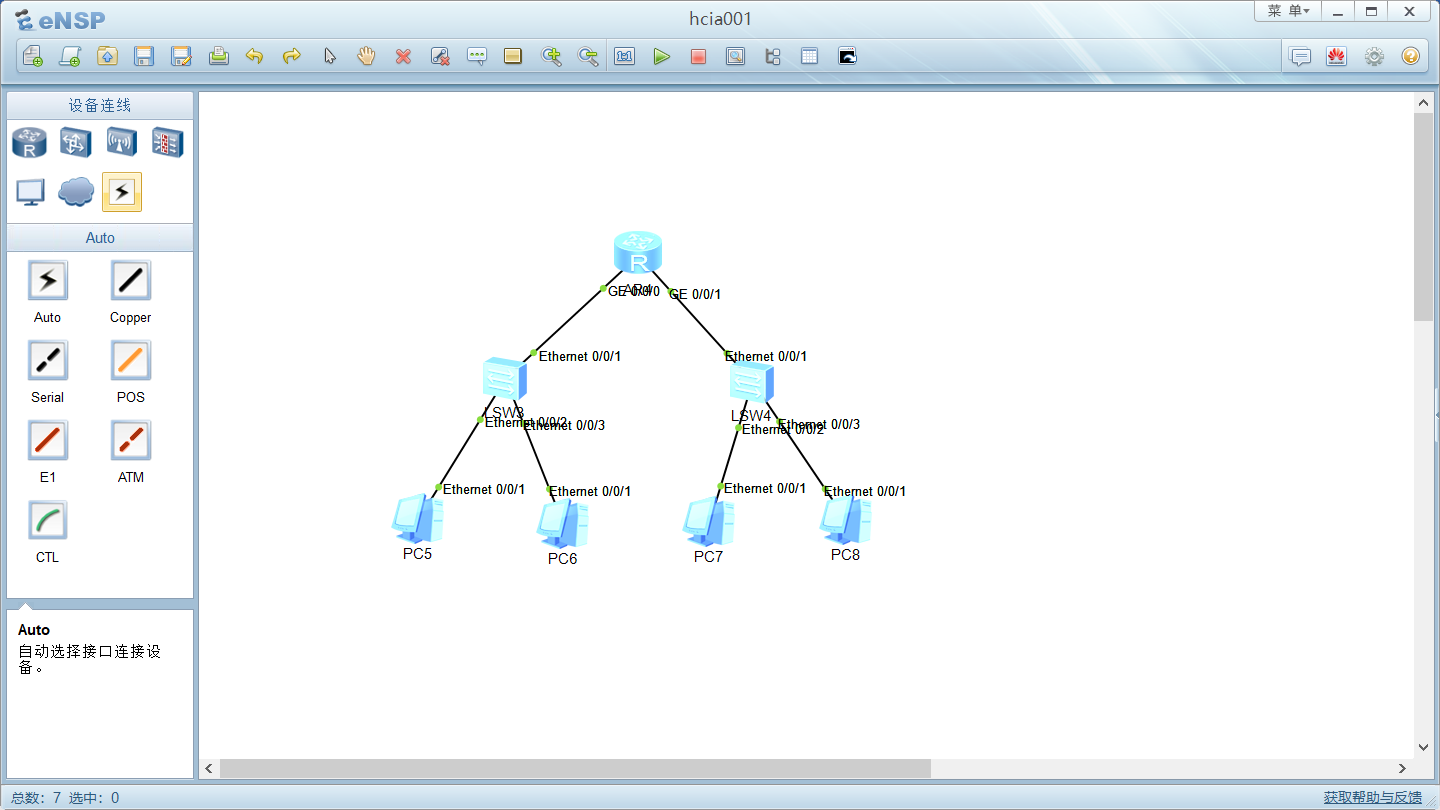Zoom in on the topology

click(x=551, y=57)
